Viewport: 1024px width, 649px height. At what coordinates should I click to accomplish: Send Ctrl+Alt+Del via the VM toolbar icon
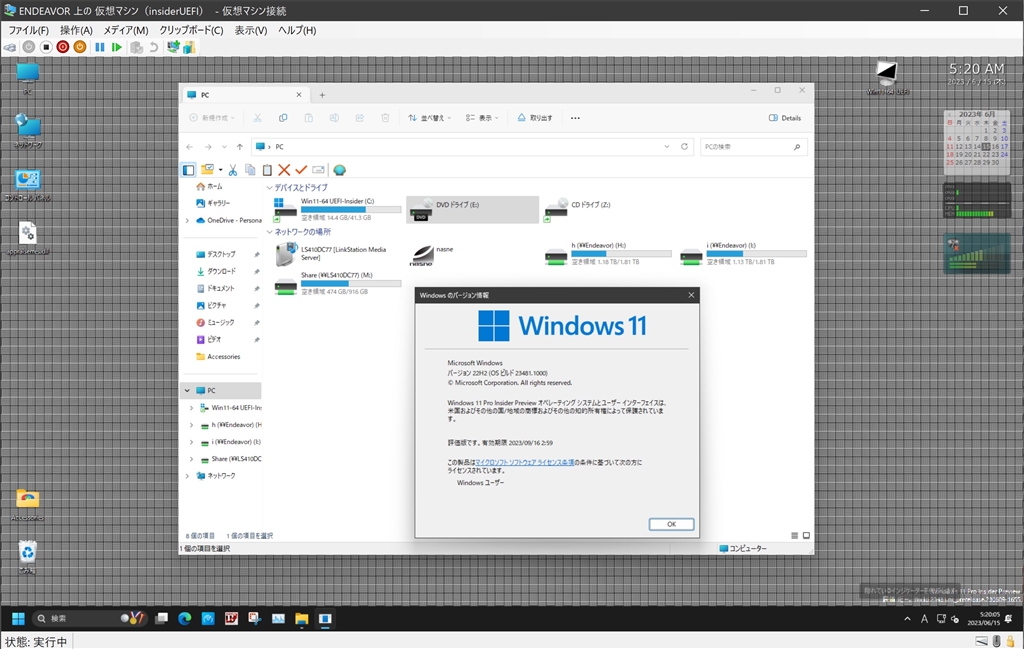tap(10, 47)
